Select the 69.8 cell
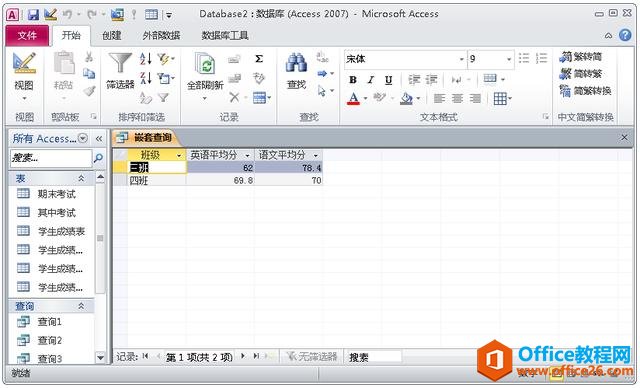The width and height of the screenshot is (640, 388). pos(220,180)
